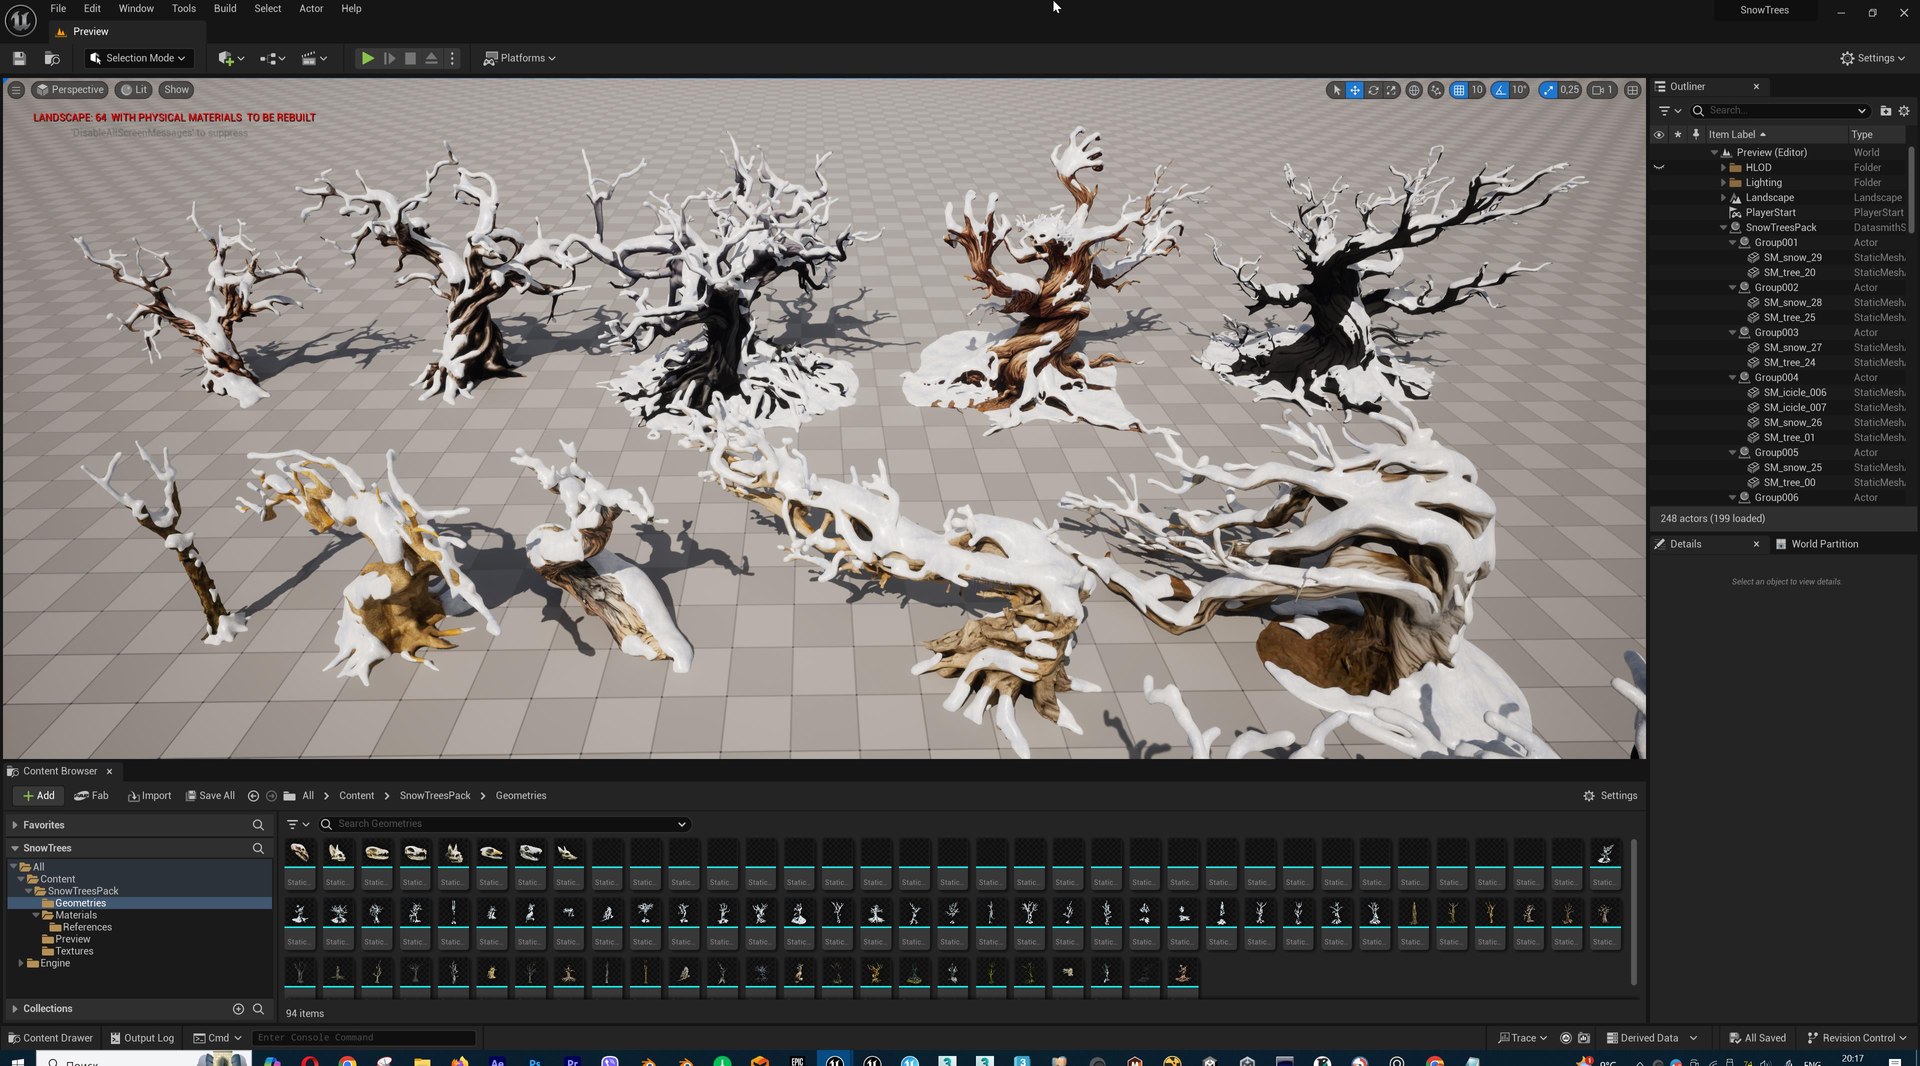Open the camera speed setting

[x=1603, y=90]
